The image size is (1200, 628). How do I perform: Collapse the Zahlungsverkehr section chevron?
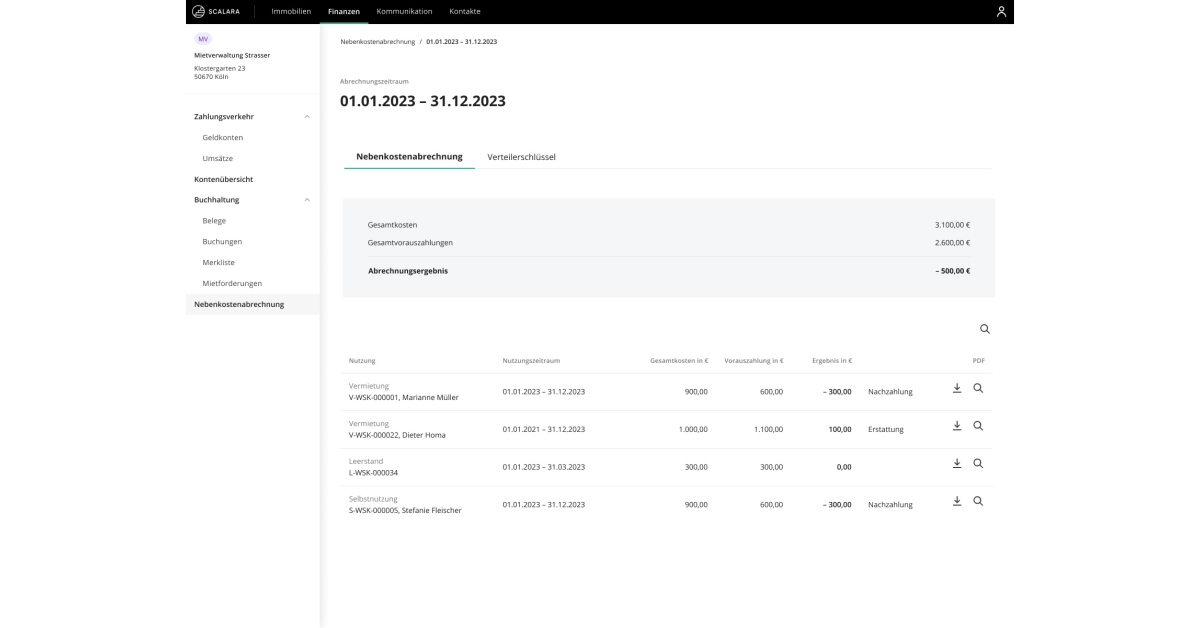point(307,116)
